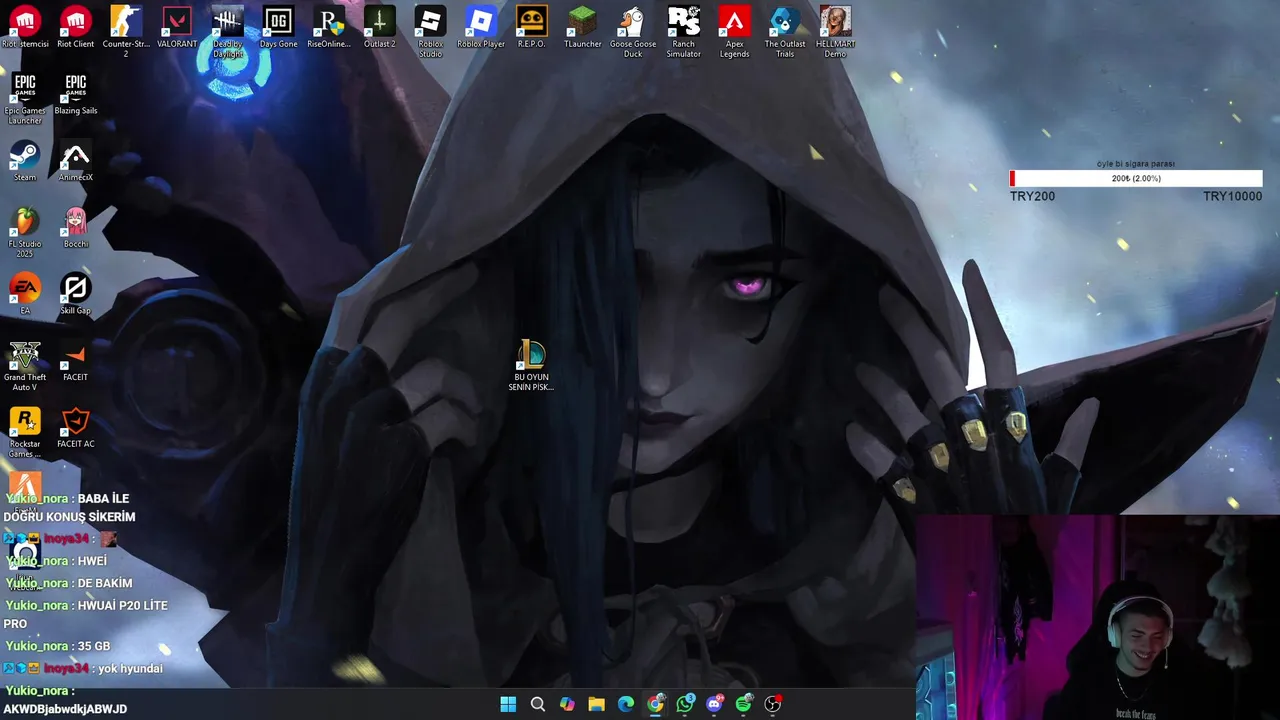Switch to OBS Studio in the taskbar

[x=773, y=704]
